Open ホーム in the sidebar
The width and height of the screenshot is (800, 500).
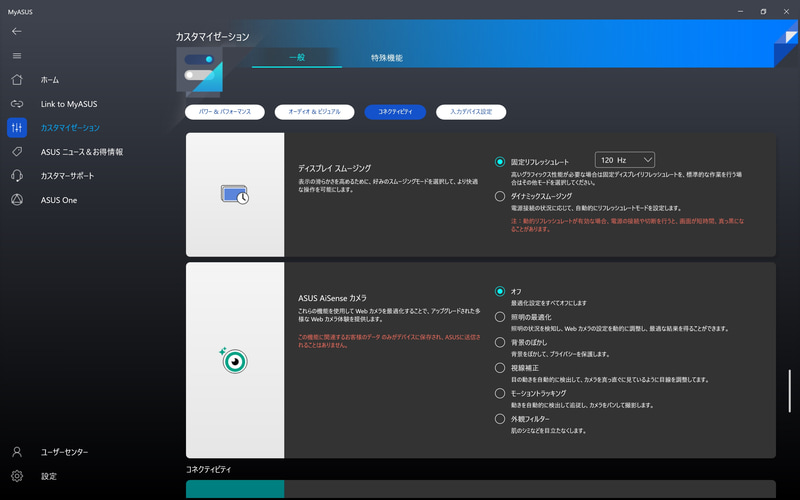(x=49, y=80)
